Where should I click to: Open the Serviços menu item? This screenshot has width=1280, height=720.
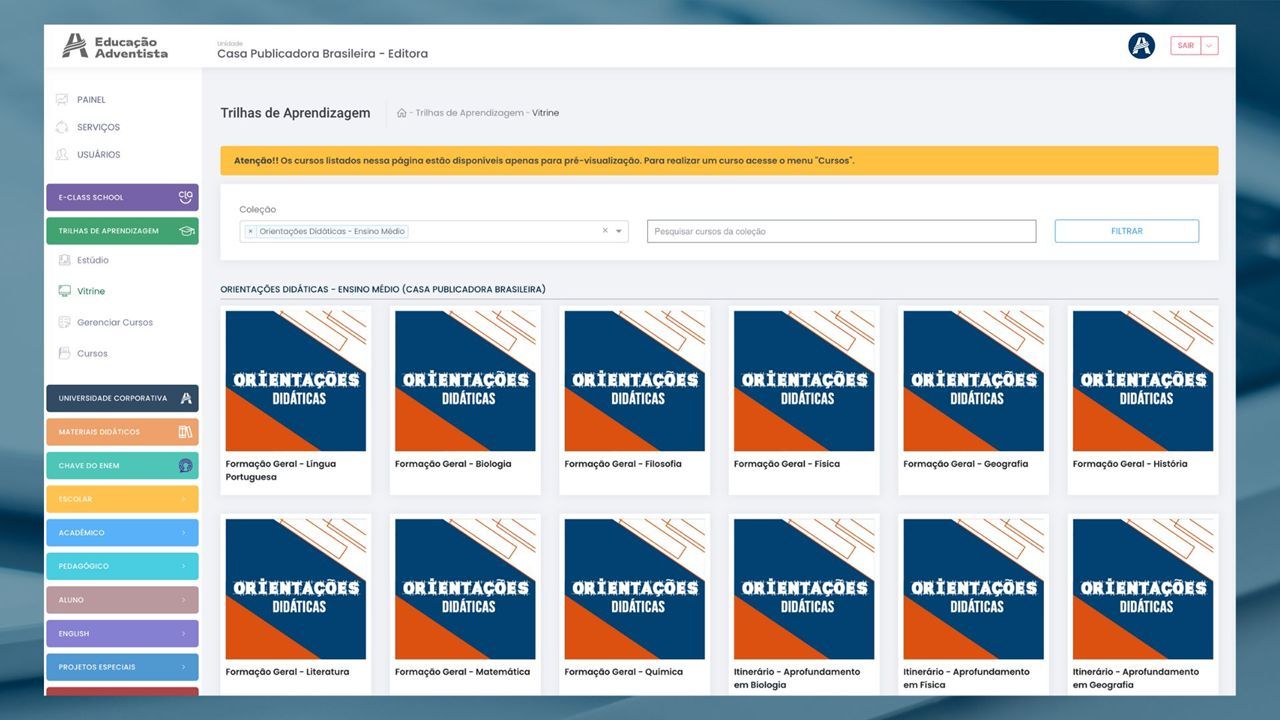tap(98, 127)
